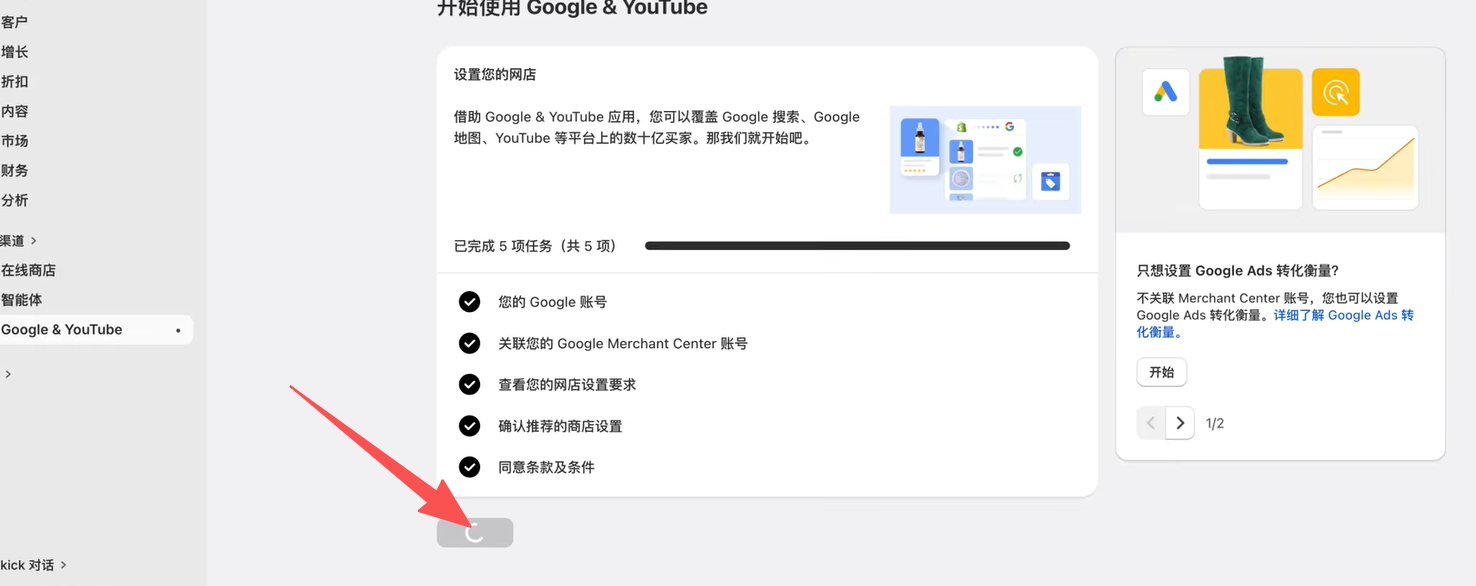
Task: Go to next card with right chevron
Action: point(1180,423)
